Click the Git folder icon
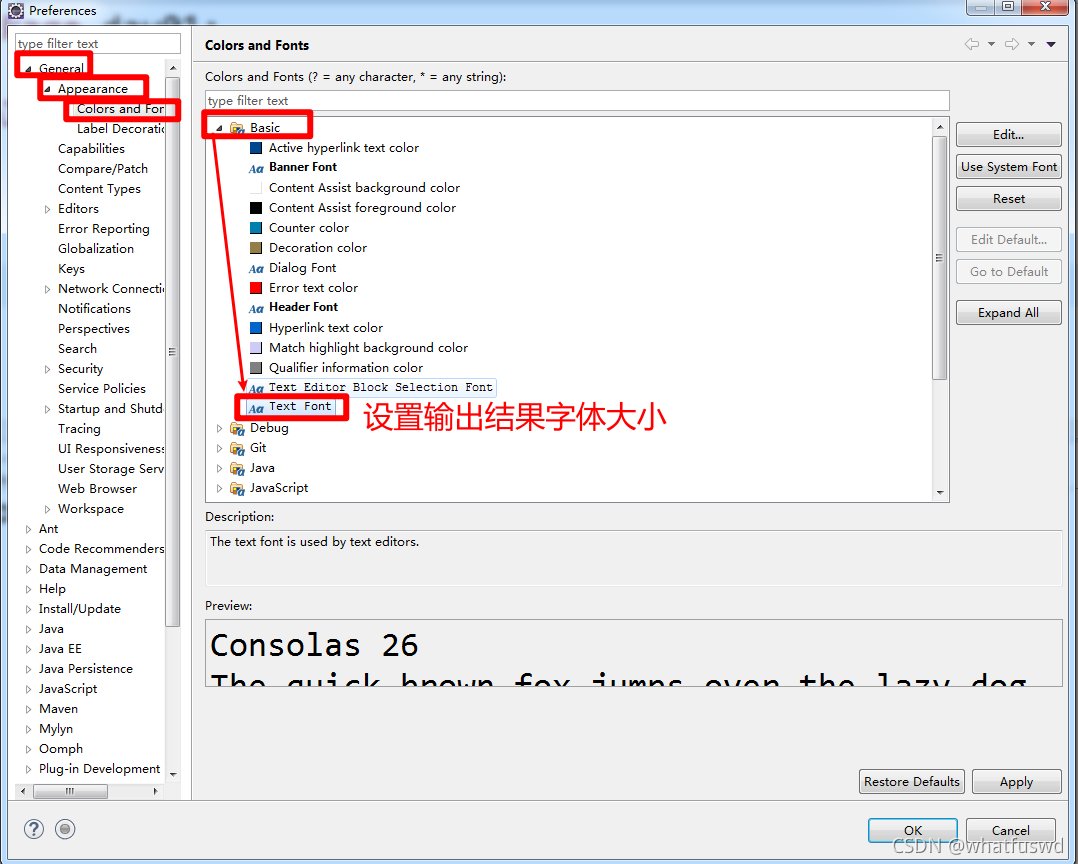 coord(237,449)
